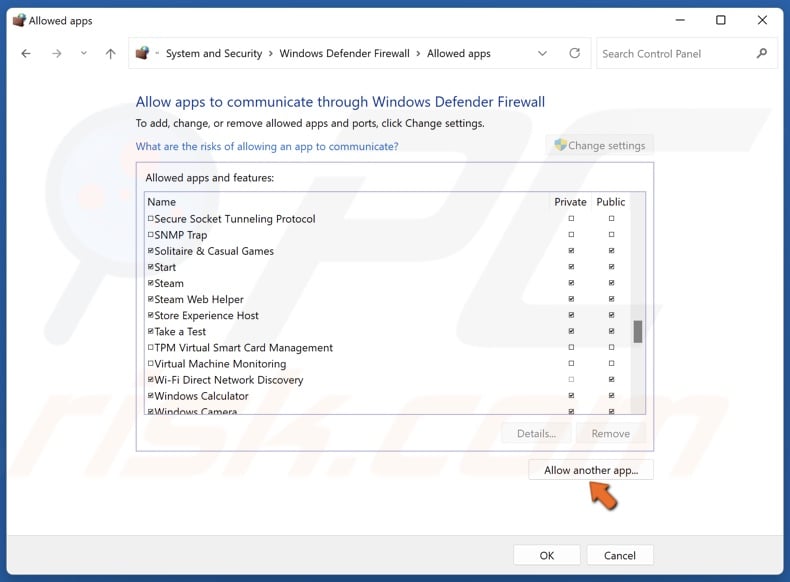Click the allowed apps list scrollbar thumb
This screenshot has width=790, height=582.
click(x=638, y=331)
